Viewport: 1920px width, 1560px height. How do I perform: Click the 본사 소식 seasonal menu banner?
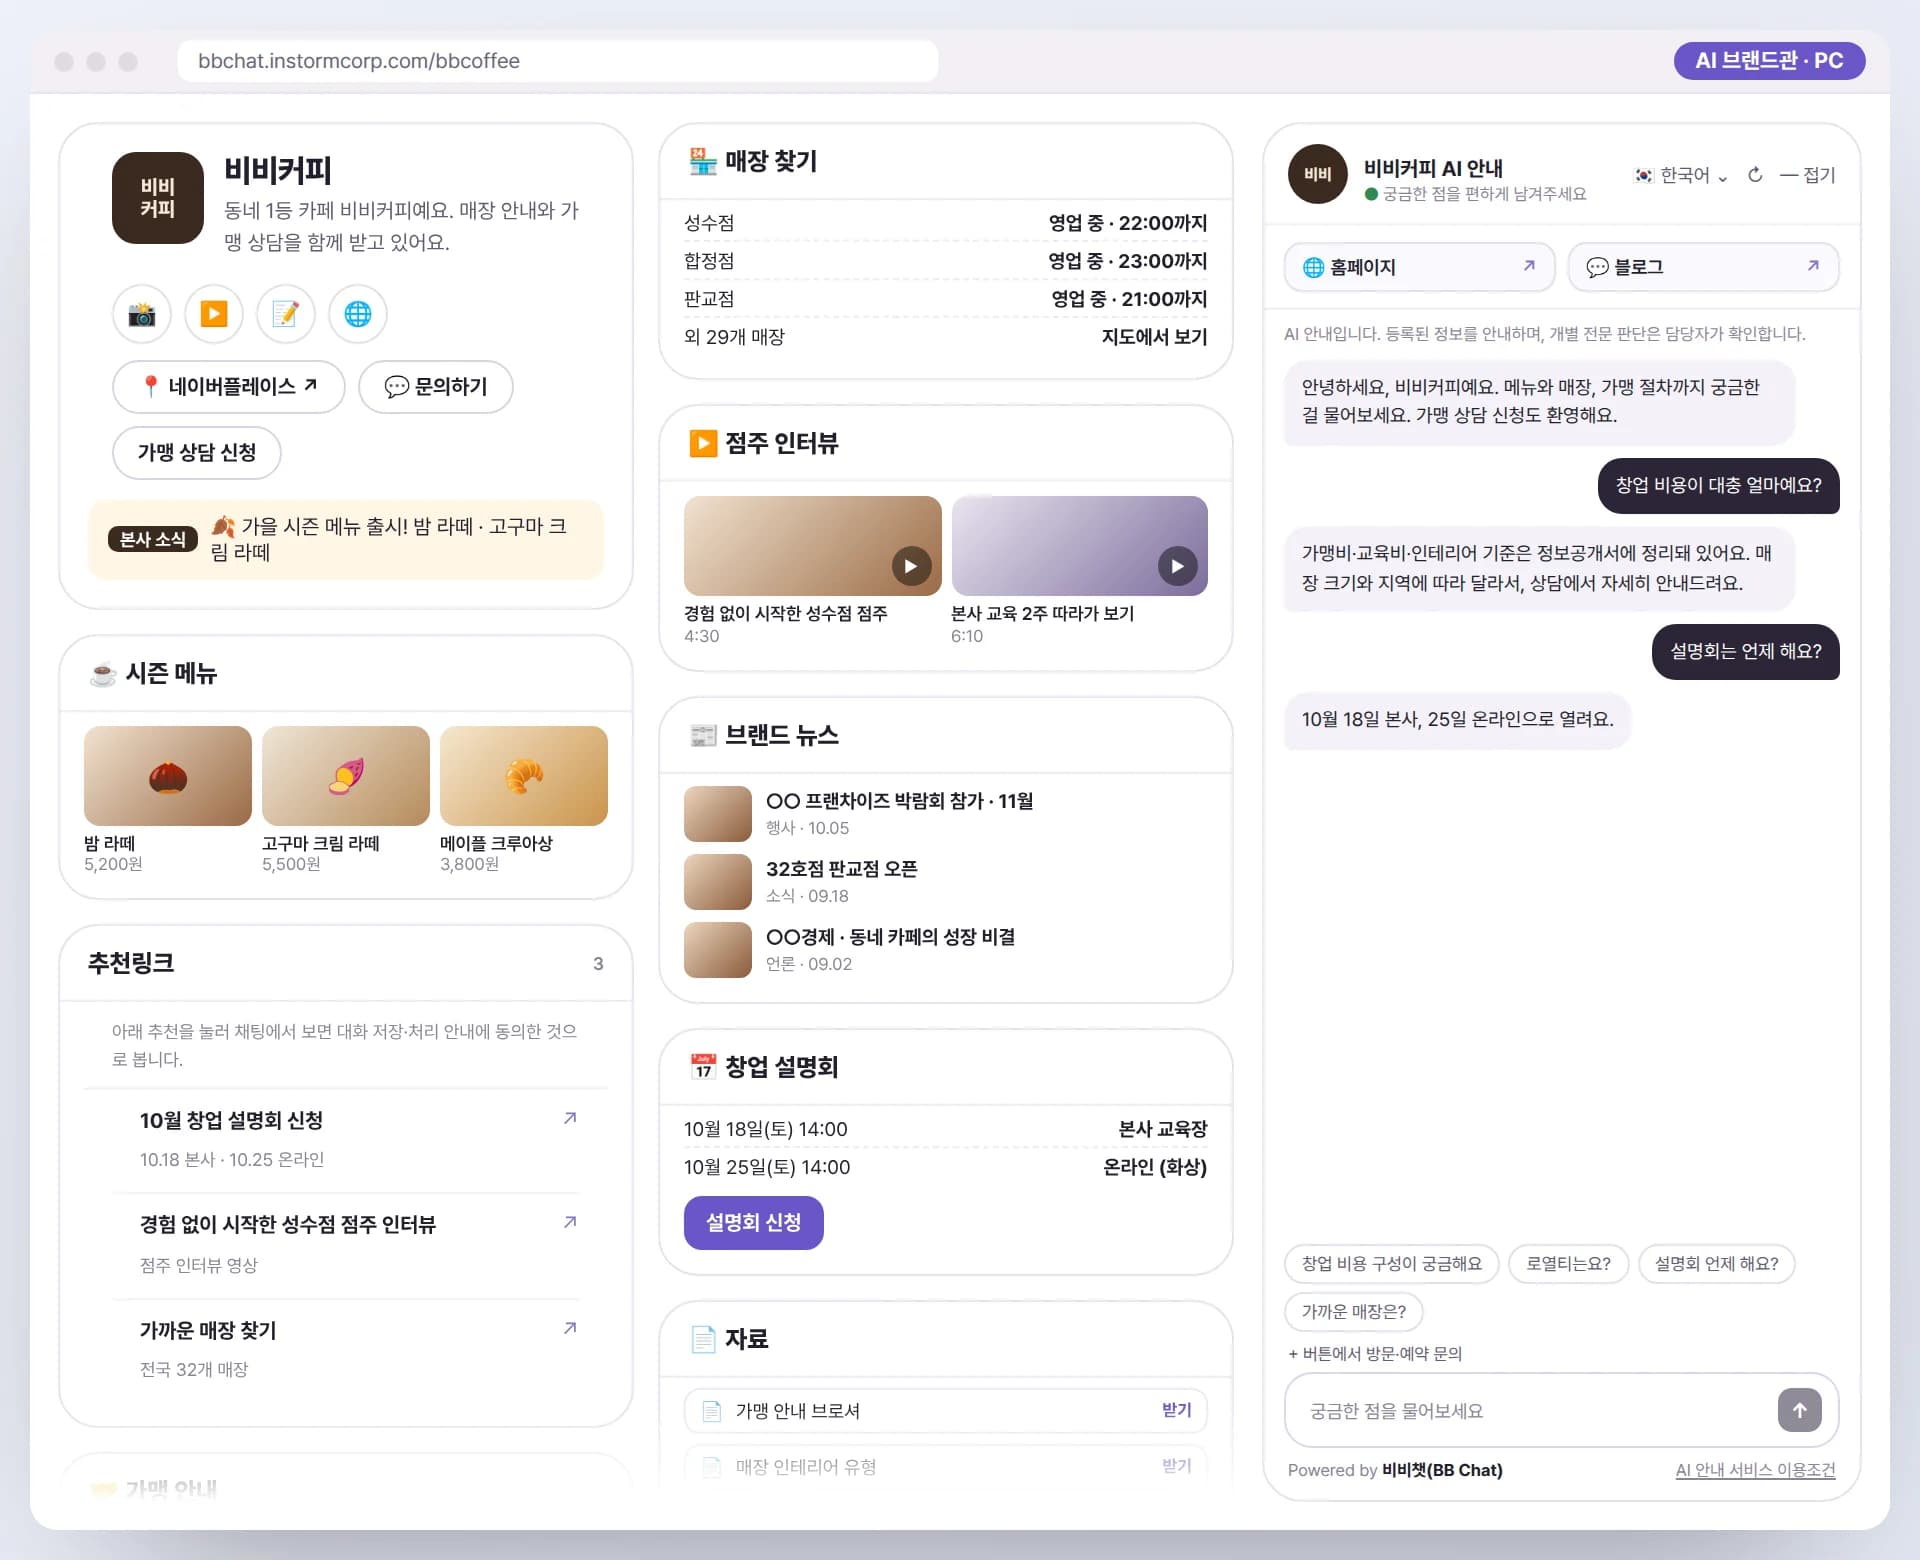point(346,540)
